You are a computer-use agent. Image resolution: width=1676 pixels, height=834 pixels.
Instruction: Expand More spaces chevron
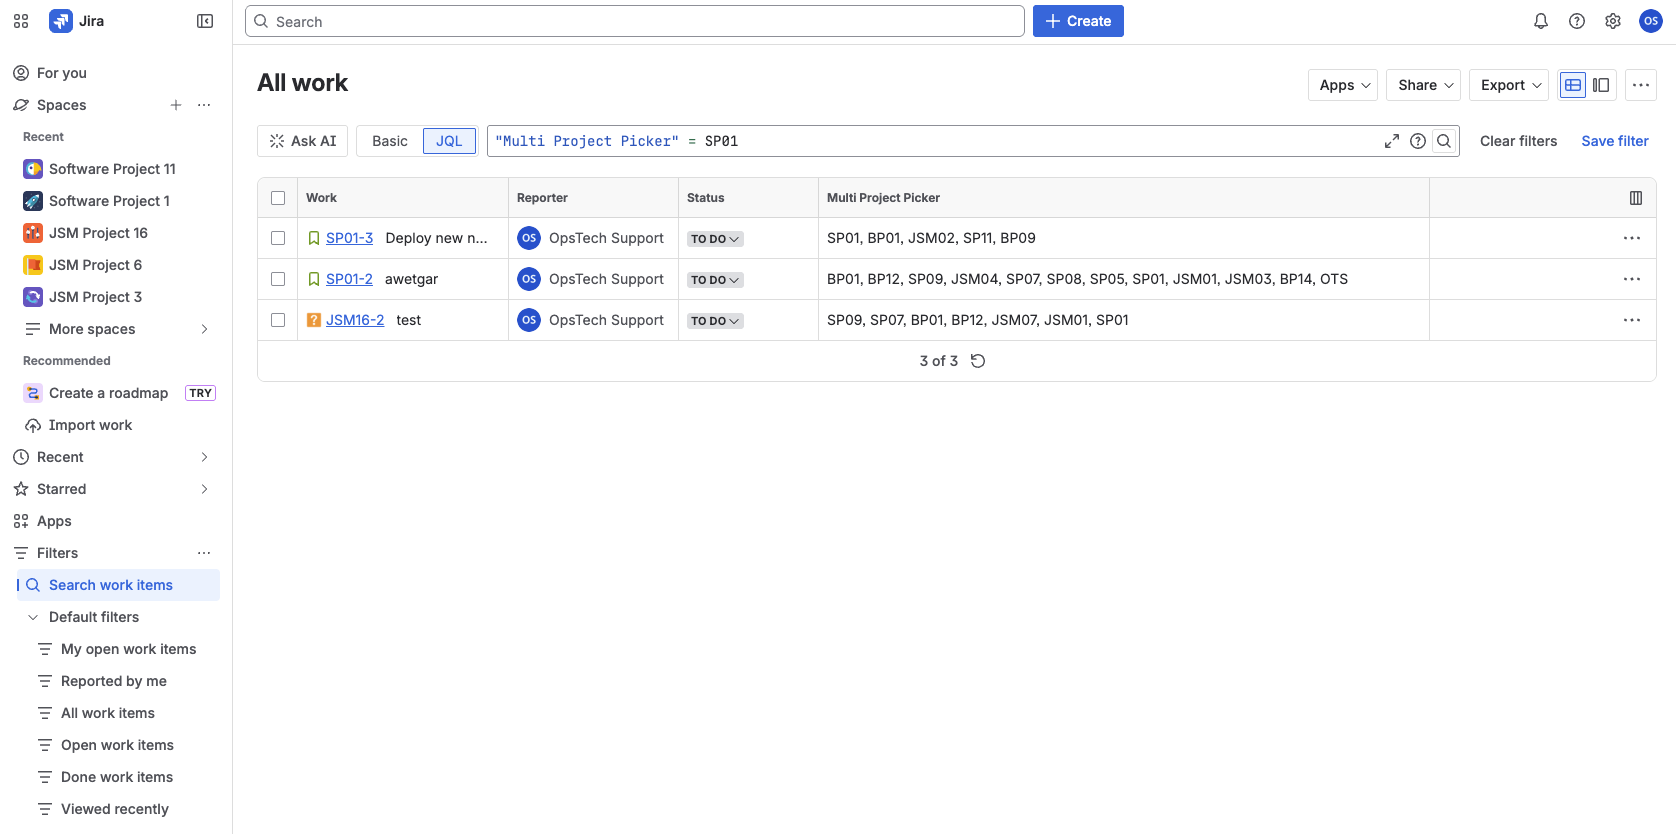tap(204, 329)
